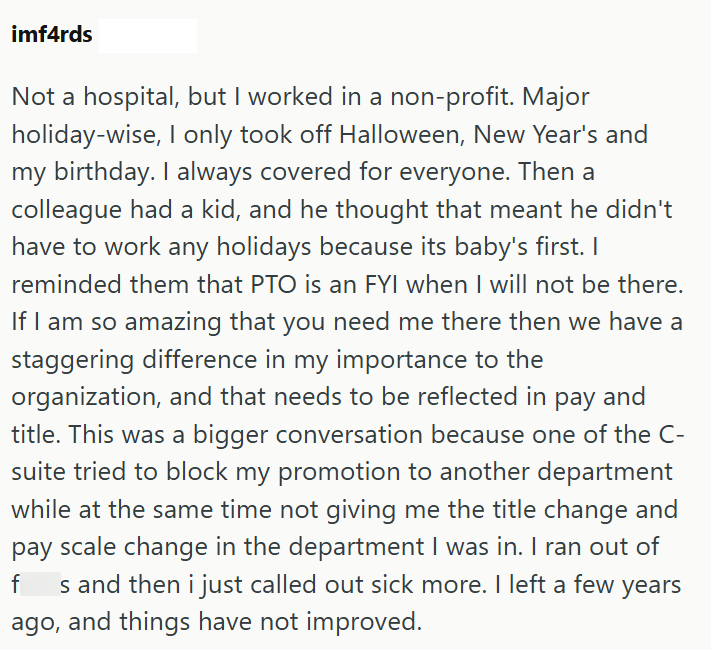Click the word improved. at the end
Viewport: 711px width, 650px height.
pyautogui.click(x=365, y=622)
